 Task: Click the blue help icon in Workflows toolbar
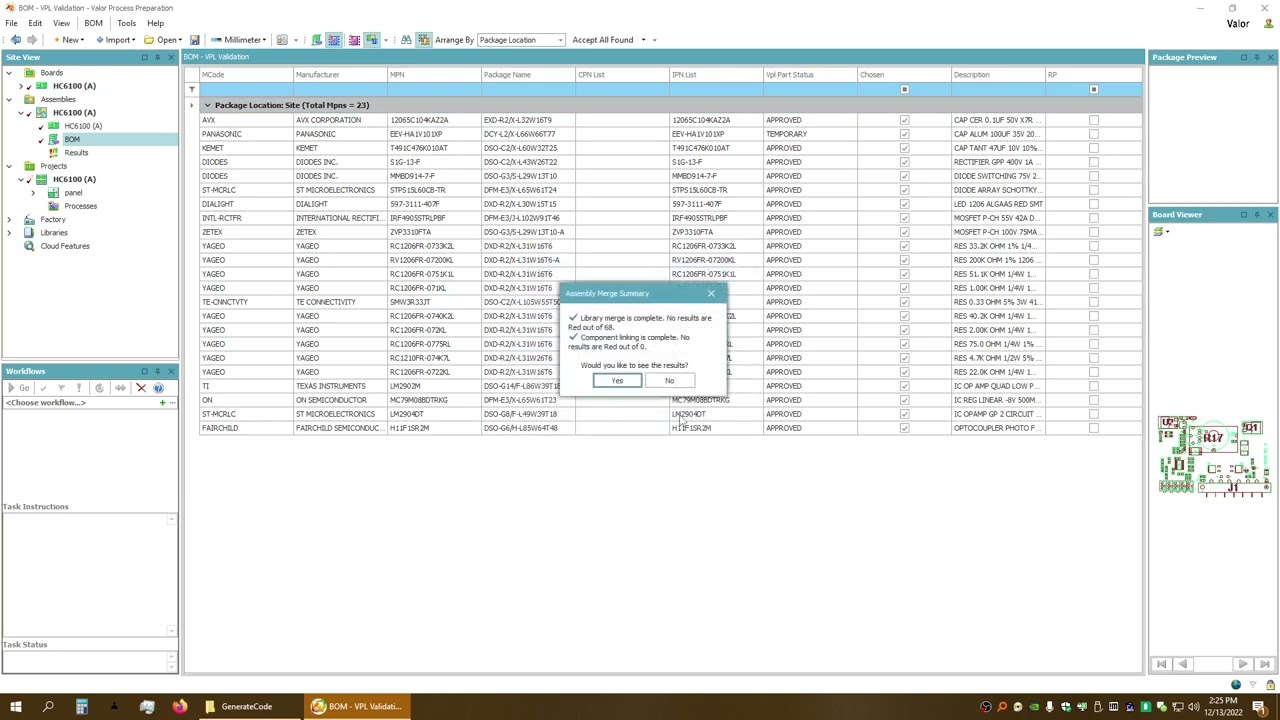158,388
